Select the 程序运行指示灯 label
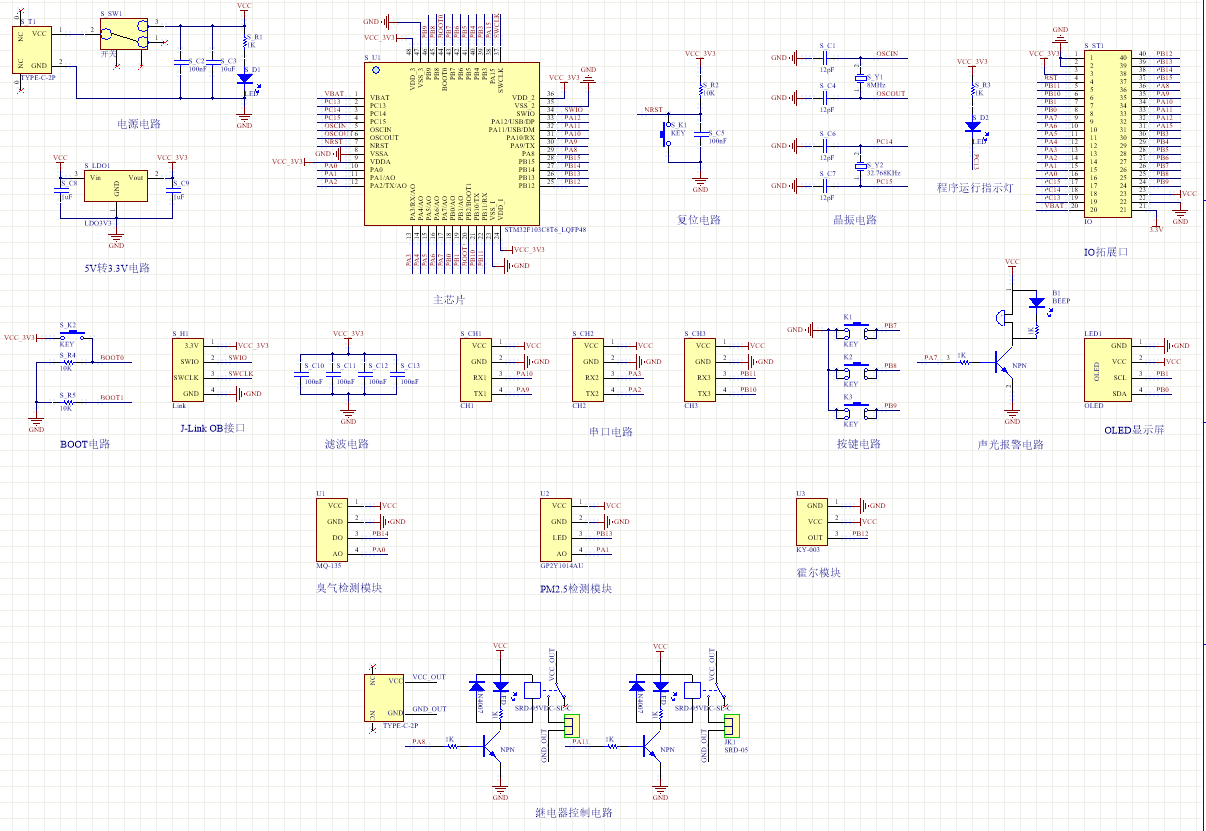 pyautogui.click(x=975, y=188)
